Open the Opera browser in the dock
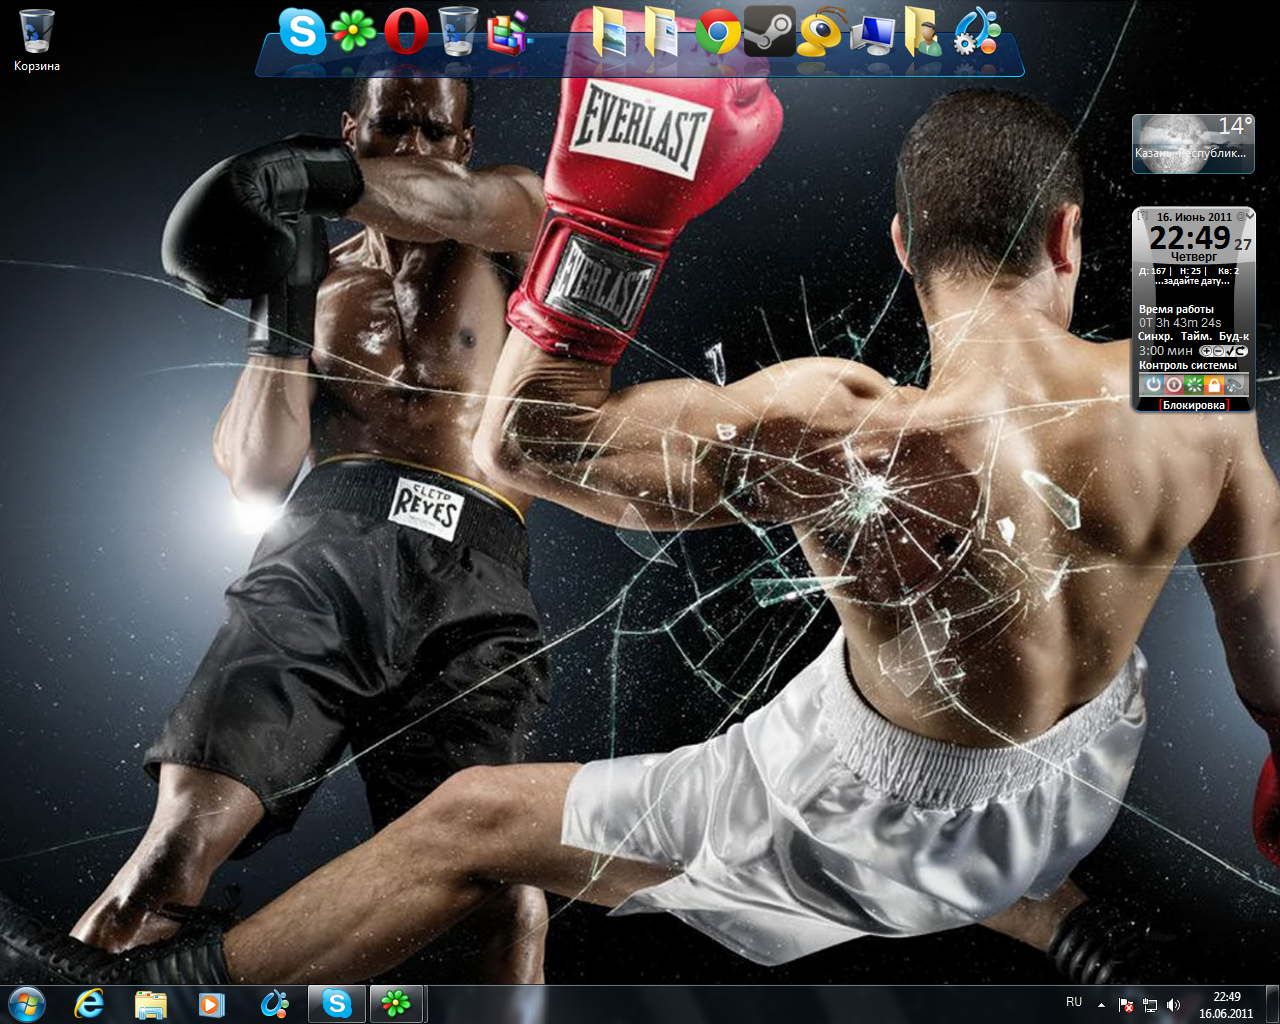1280x1024 pixels. coord(405,31)
